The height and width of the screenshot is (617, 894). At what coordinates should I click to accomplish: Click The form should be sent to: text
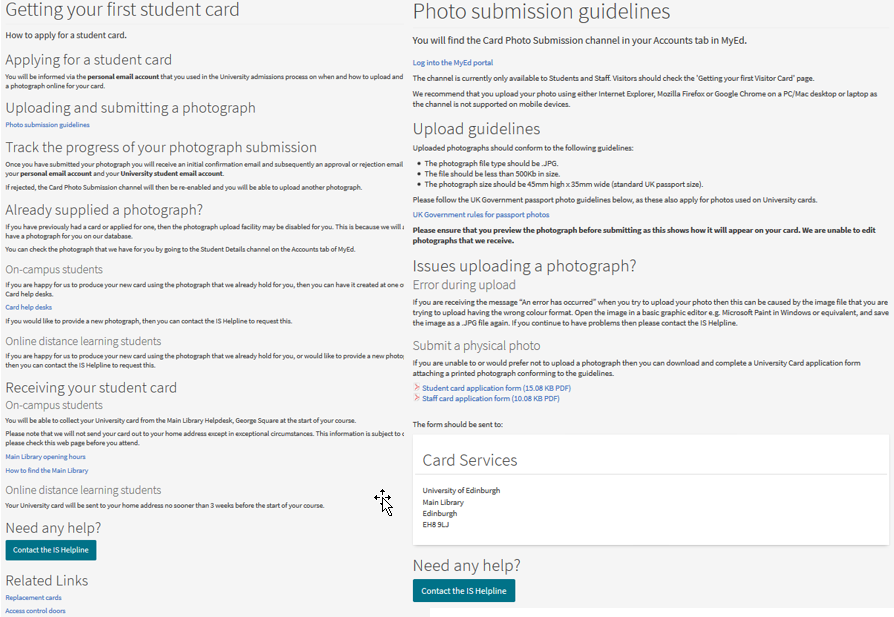pos(458,424)
